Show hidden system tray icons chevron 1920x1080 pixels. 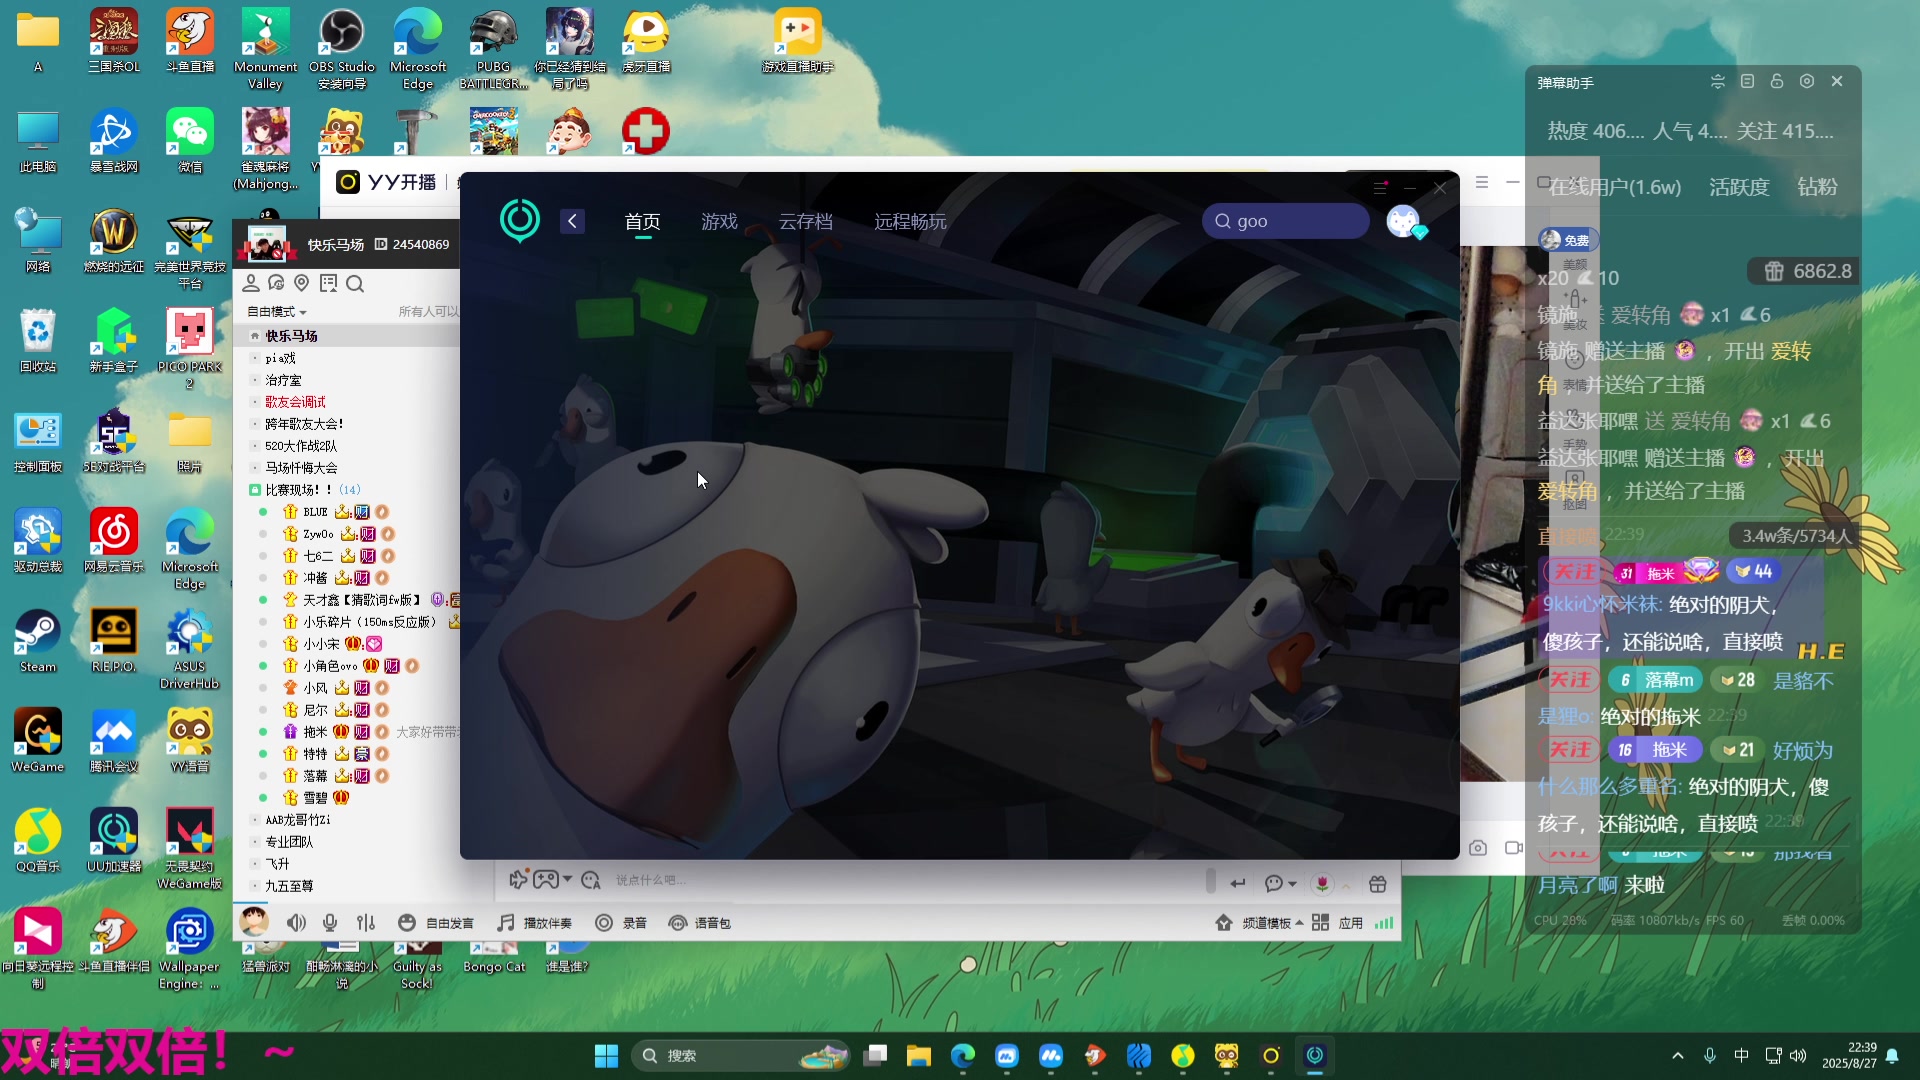pyautogui.click(x=1678, y=1056)
